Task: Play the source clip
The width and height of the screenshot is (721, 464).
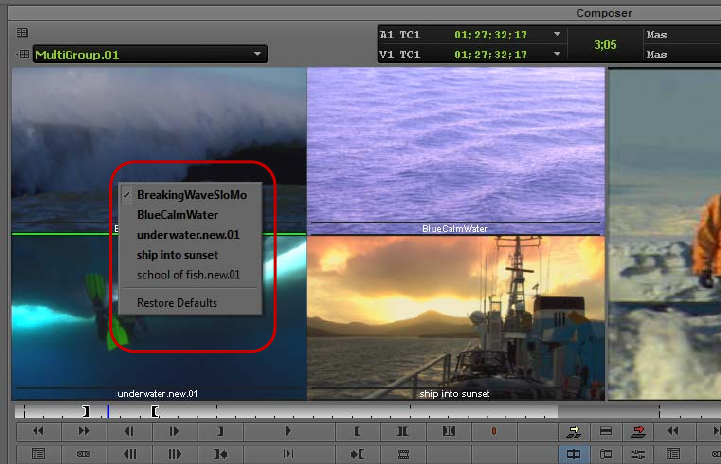Action: coord(288,431)
